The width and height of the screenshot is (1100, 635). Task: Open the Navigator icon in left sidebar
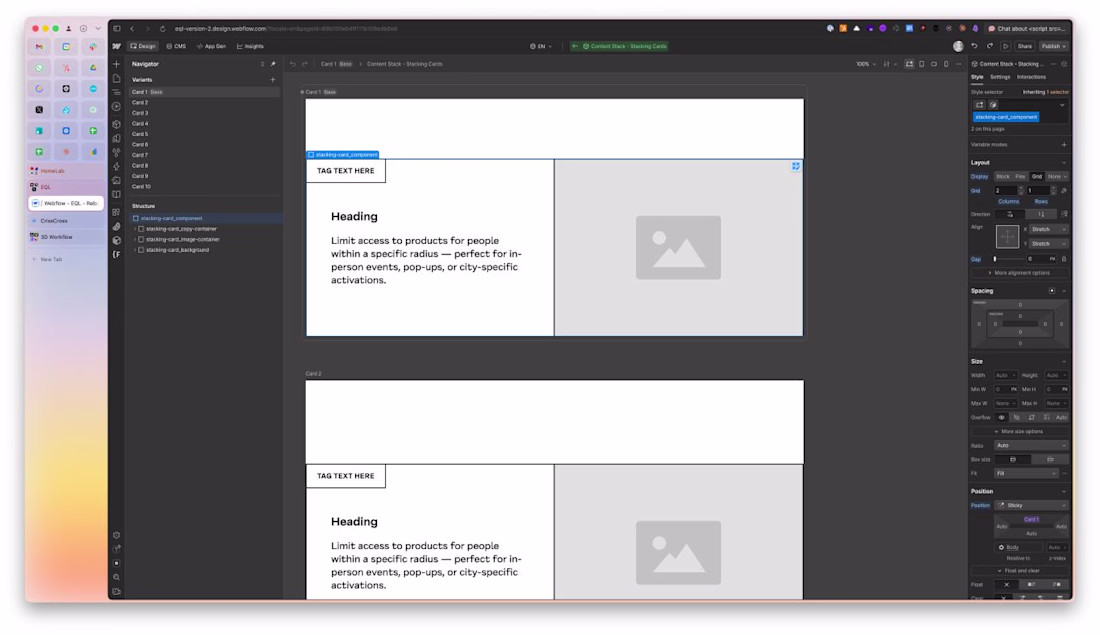pos(116,92)
